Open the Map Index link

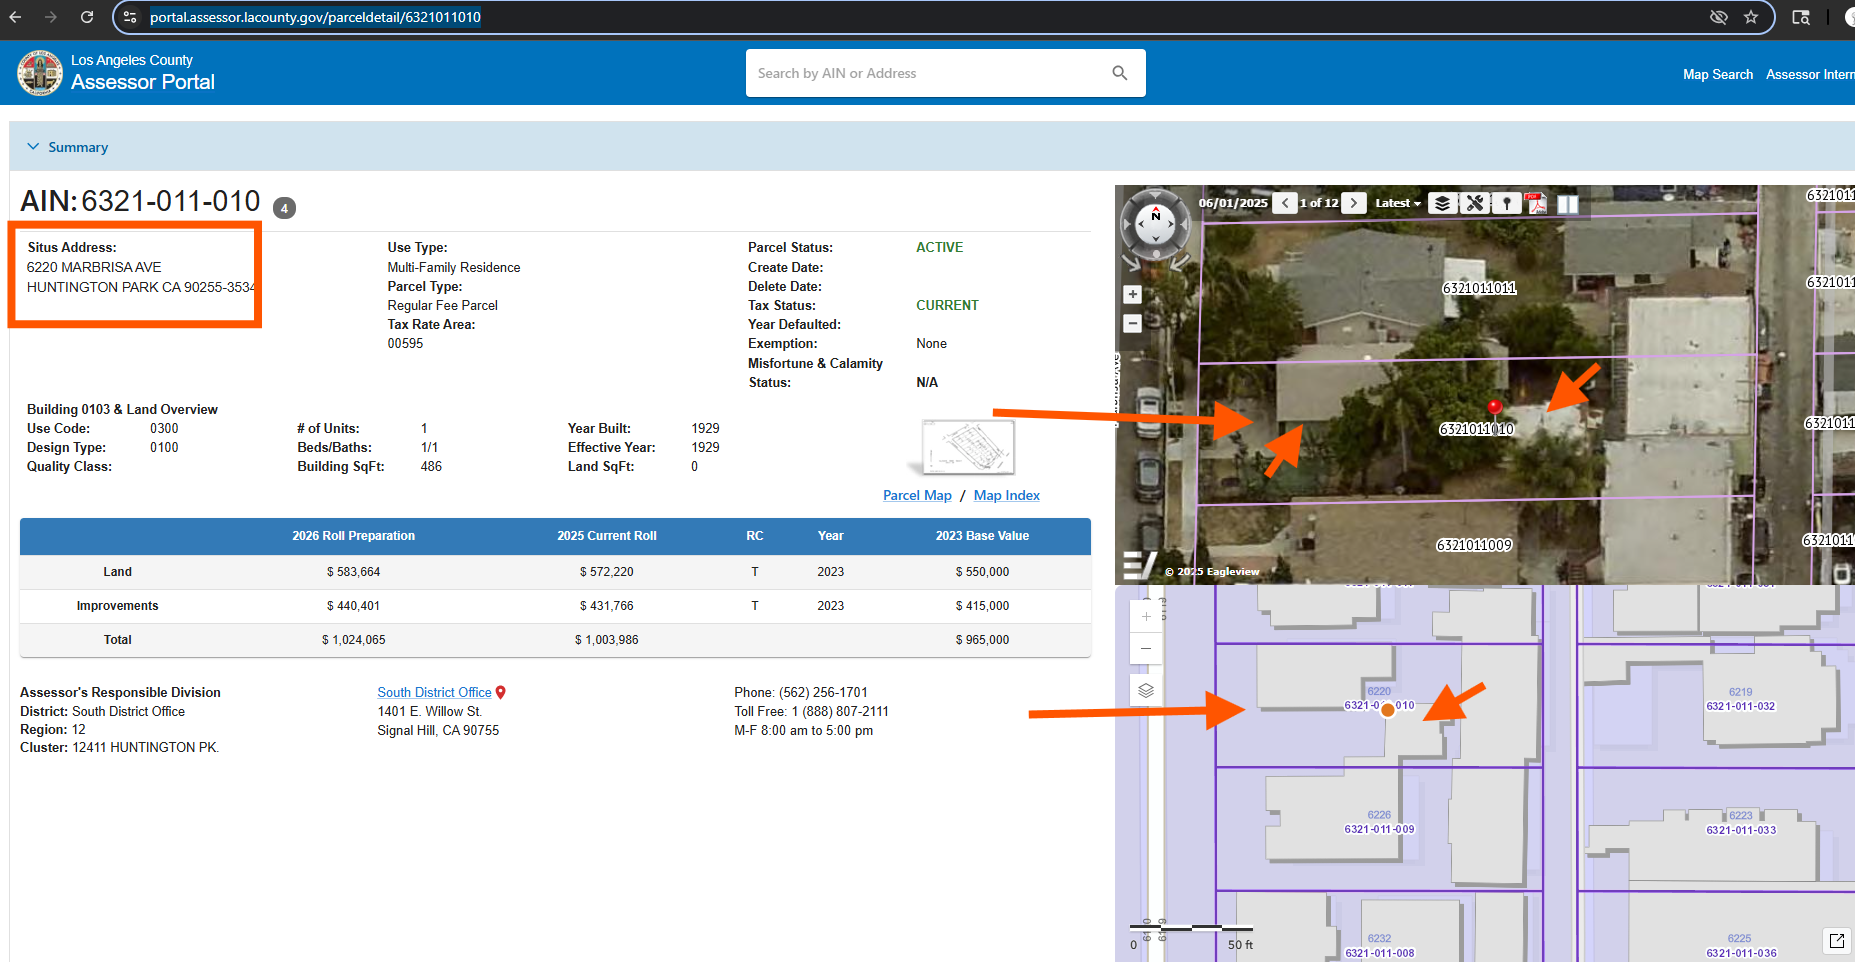coord(1006,495)
